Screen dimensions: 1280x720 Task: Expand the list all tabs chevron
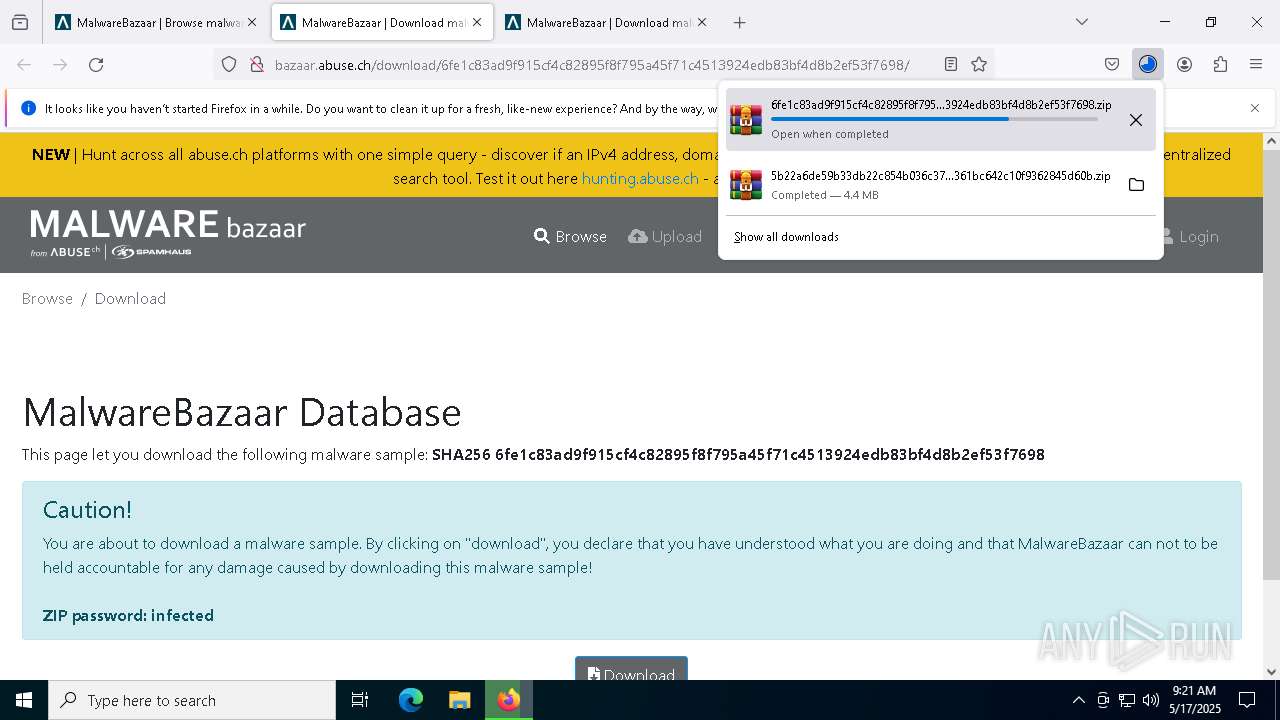pos(1081,22)
